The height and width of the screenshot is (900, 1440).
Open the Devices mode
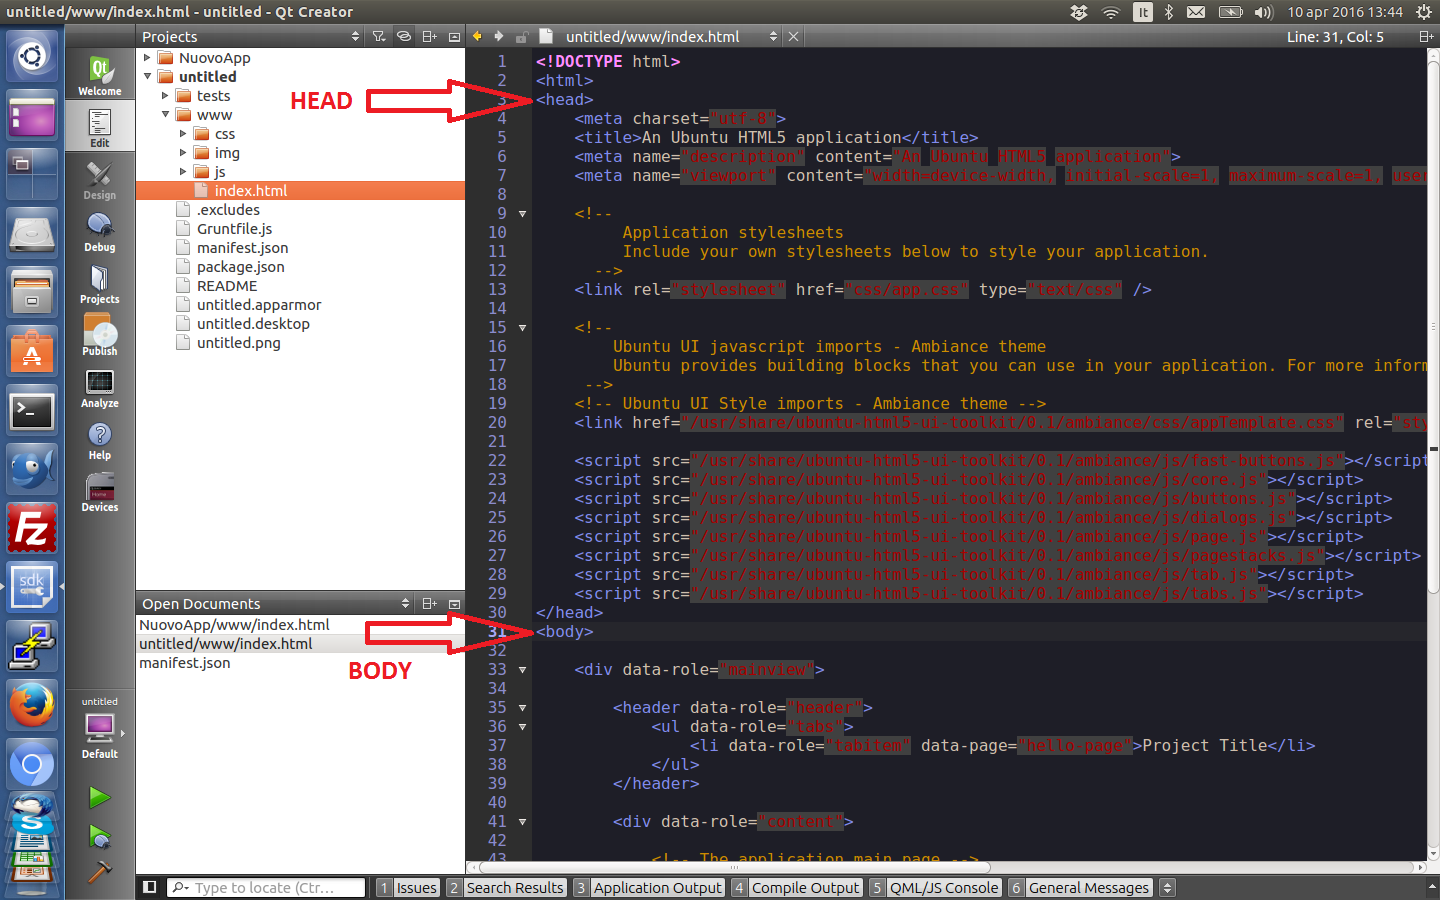99,492
